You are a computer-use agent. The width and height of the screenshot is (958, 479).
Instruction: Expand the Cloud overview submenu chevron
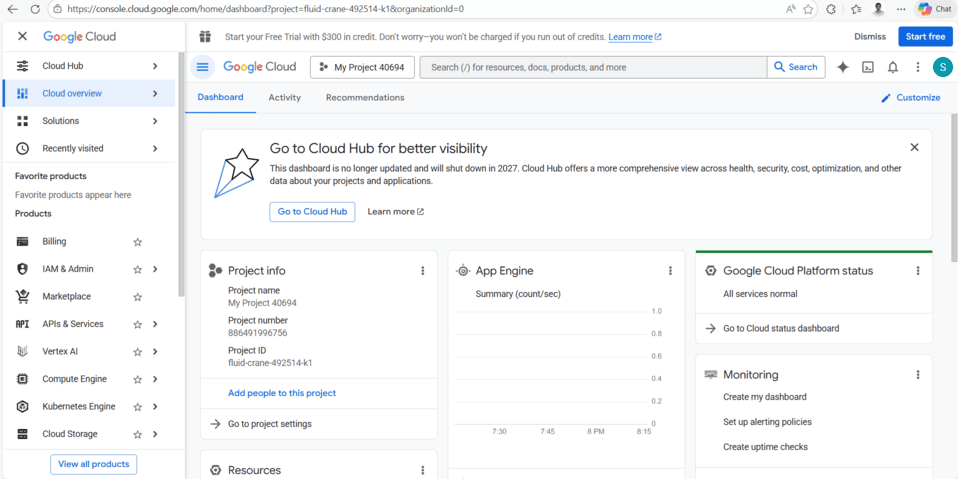pos(155,93)
